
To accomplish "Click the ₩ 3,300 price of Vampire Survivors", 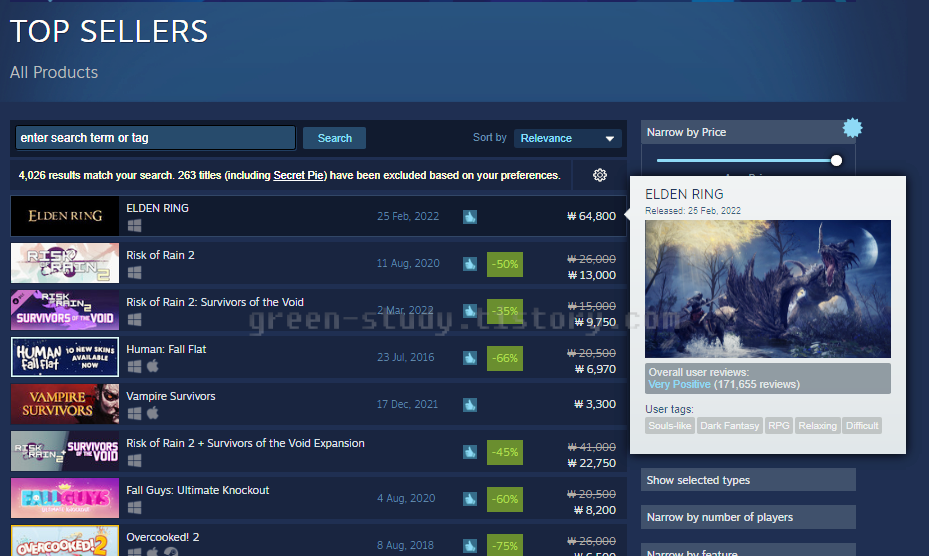I will [x=595, y=404].
